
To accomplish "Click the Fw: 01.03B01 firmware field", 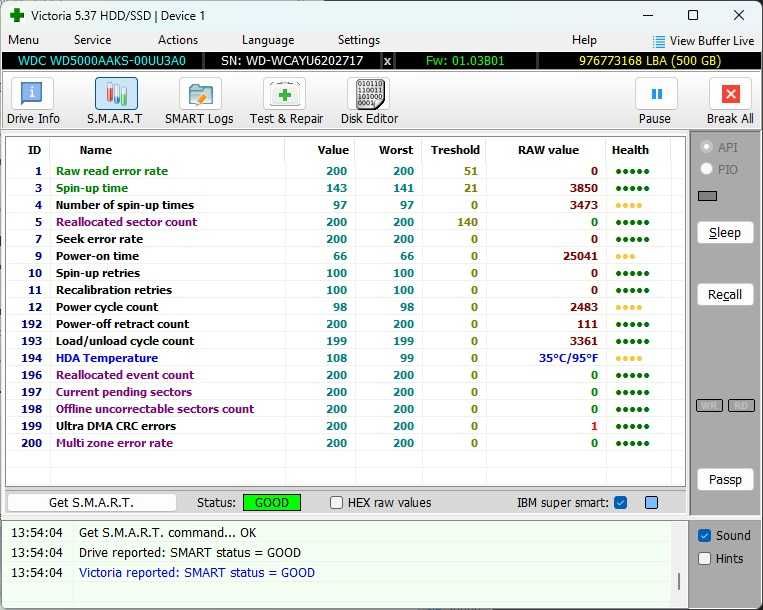I will (465, 61).
